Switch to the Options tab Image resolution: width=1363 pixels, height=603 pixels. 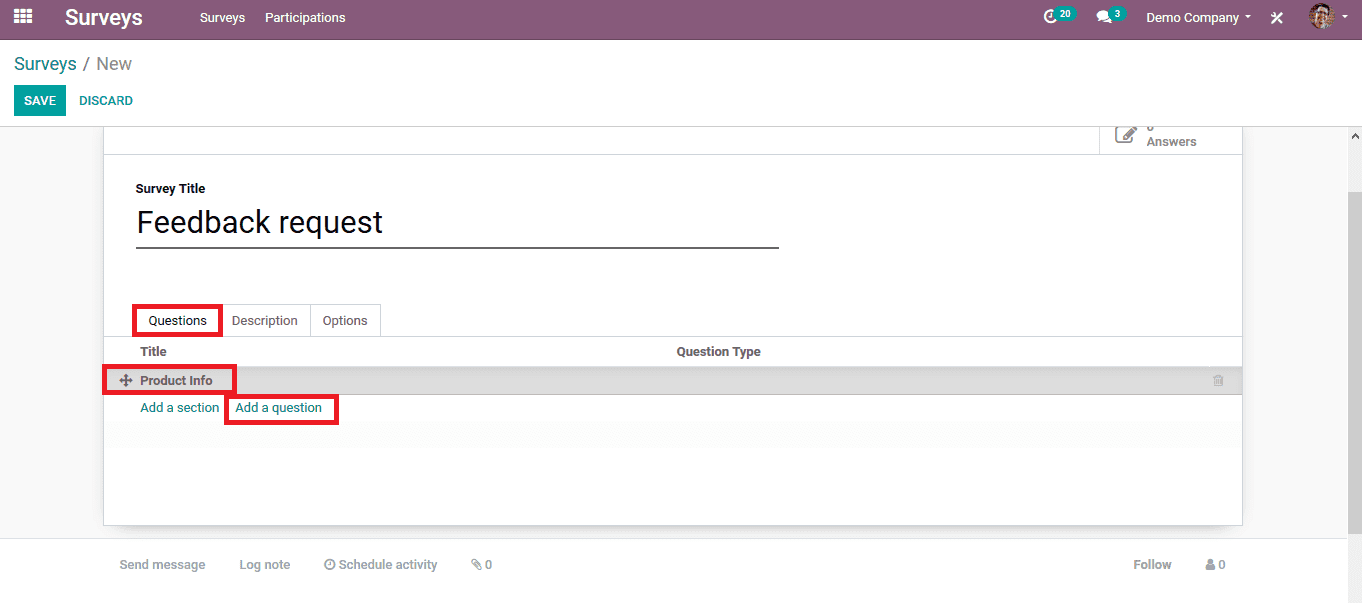[x=345, y=320]
